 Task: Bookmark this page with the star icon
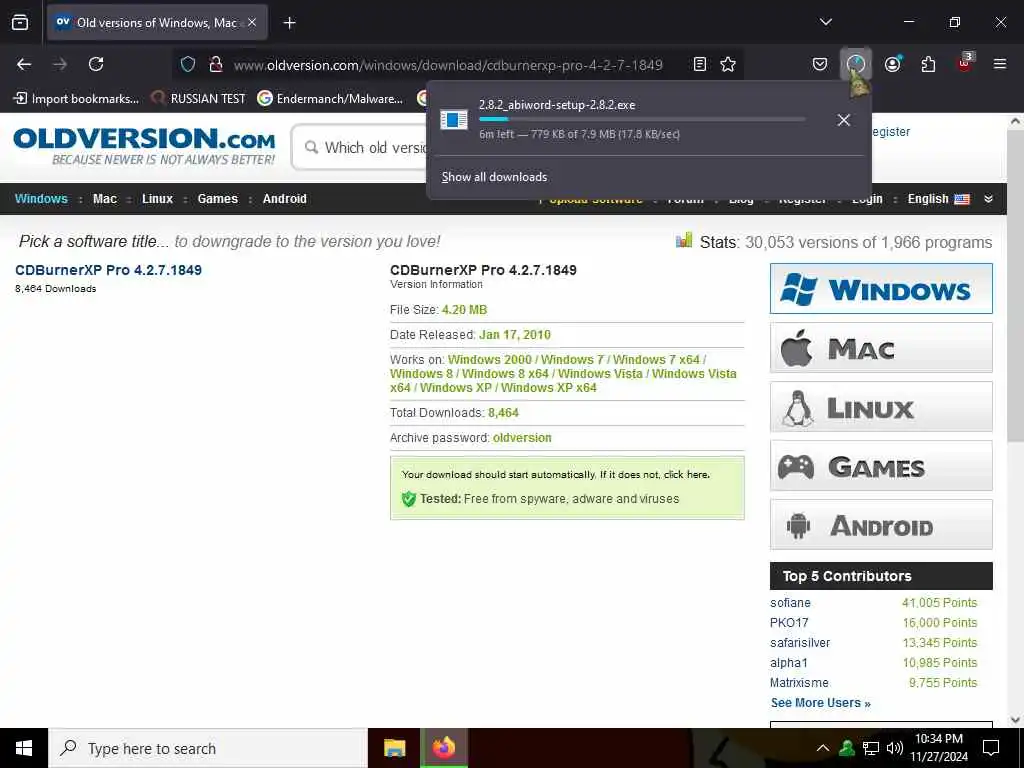pos(728,64)
